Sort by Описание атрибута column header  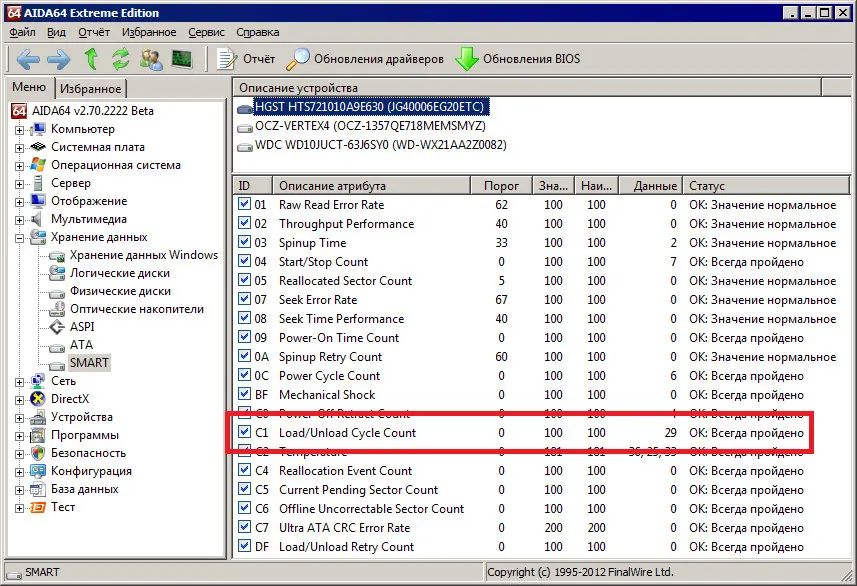(x=372, y=186)
